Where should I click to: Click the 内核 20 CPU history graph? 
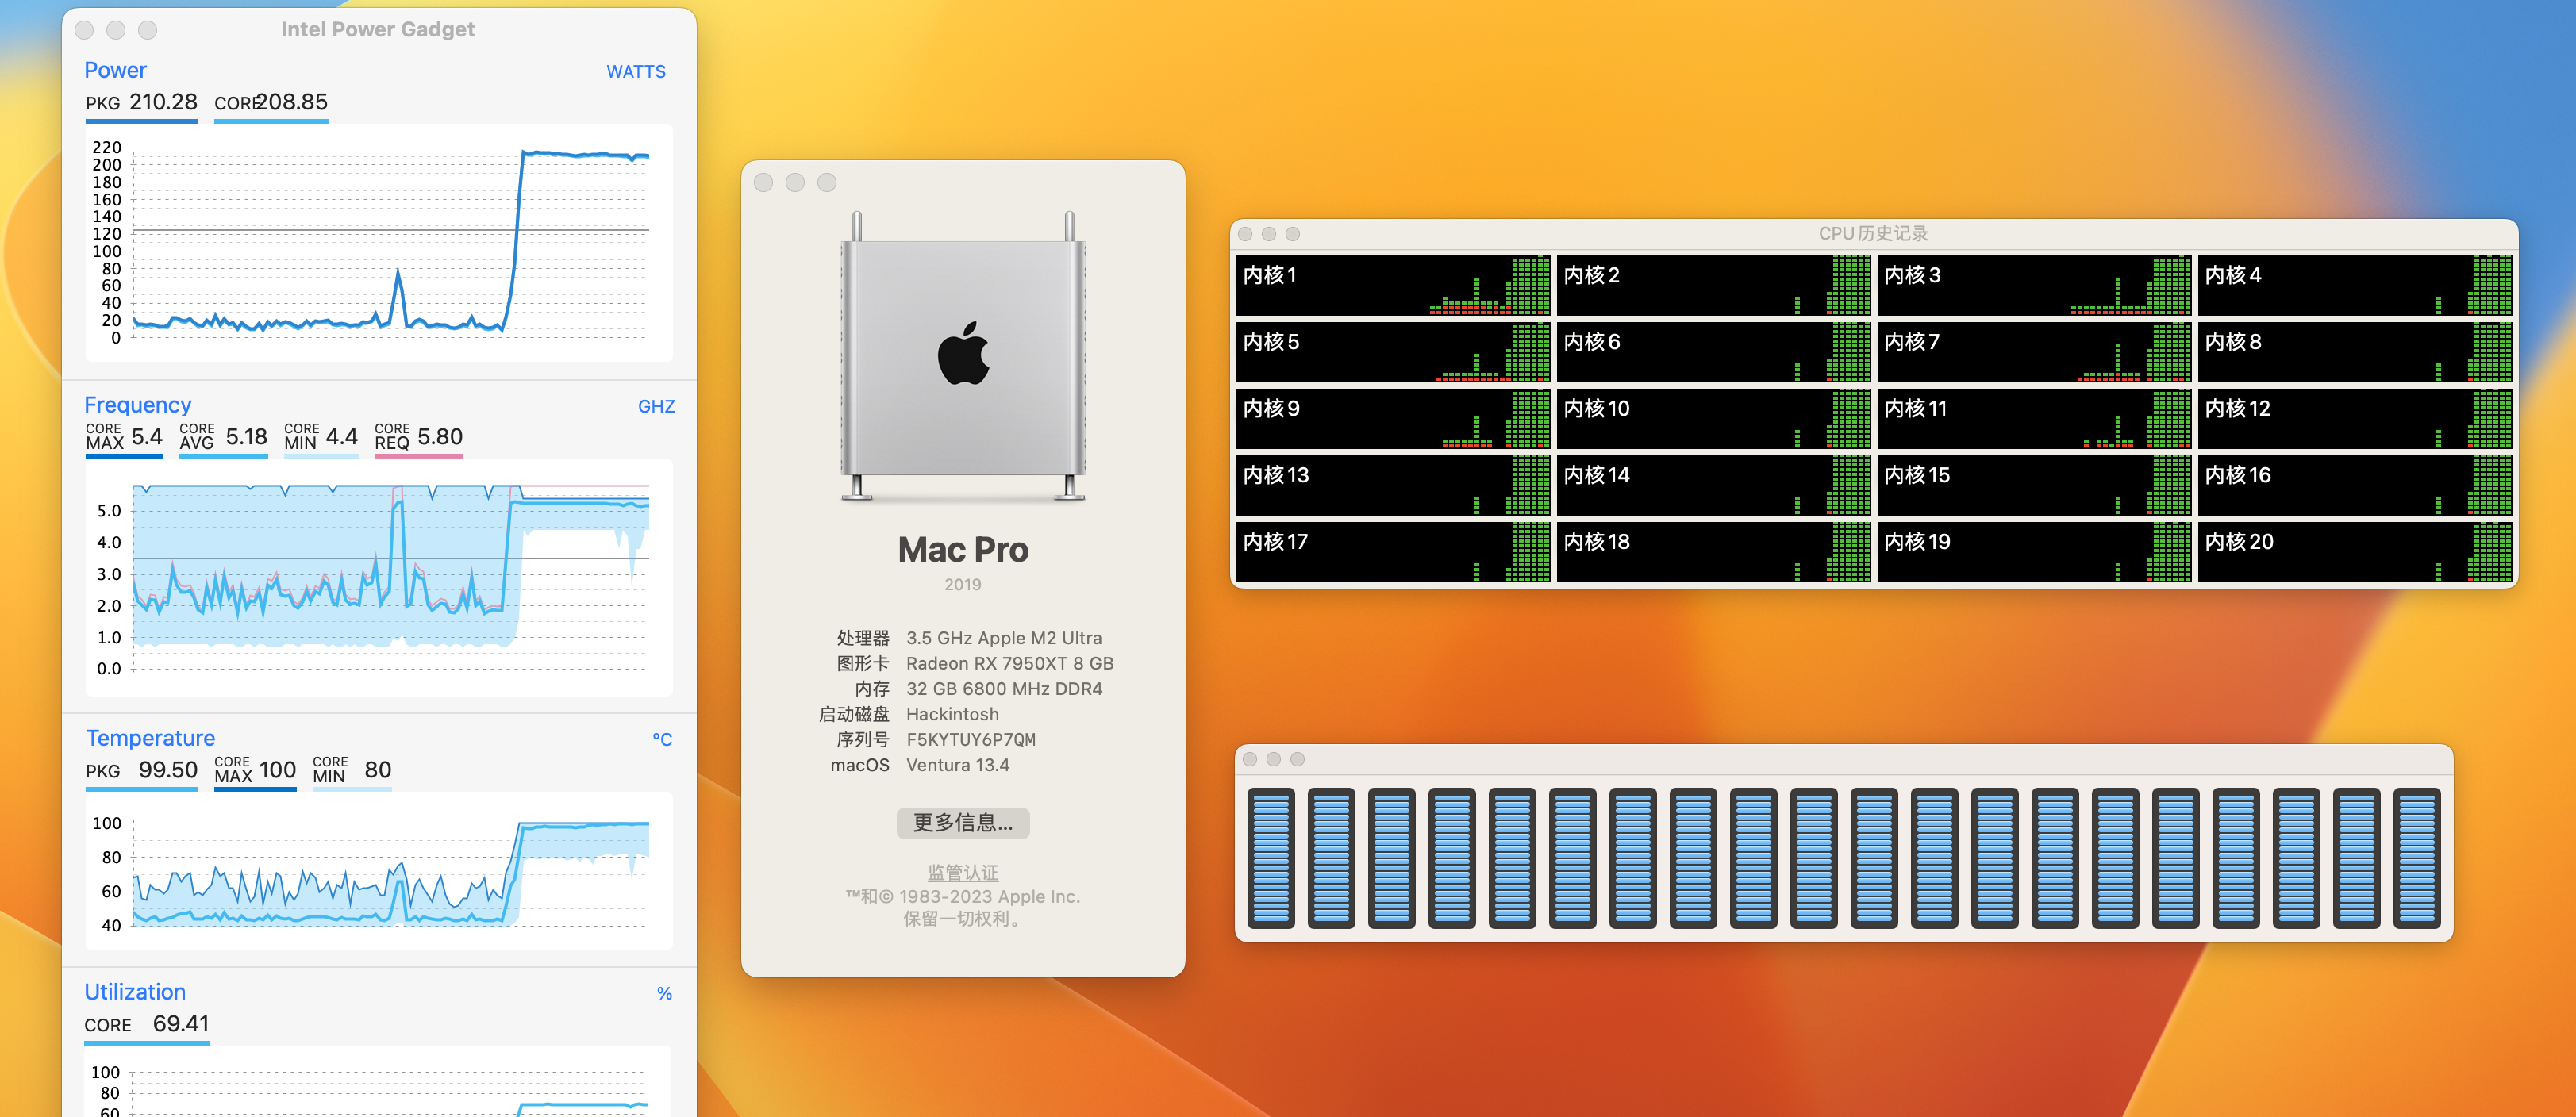[2354, 551]
